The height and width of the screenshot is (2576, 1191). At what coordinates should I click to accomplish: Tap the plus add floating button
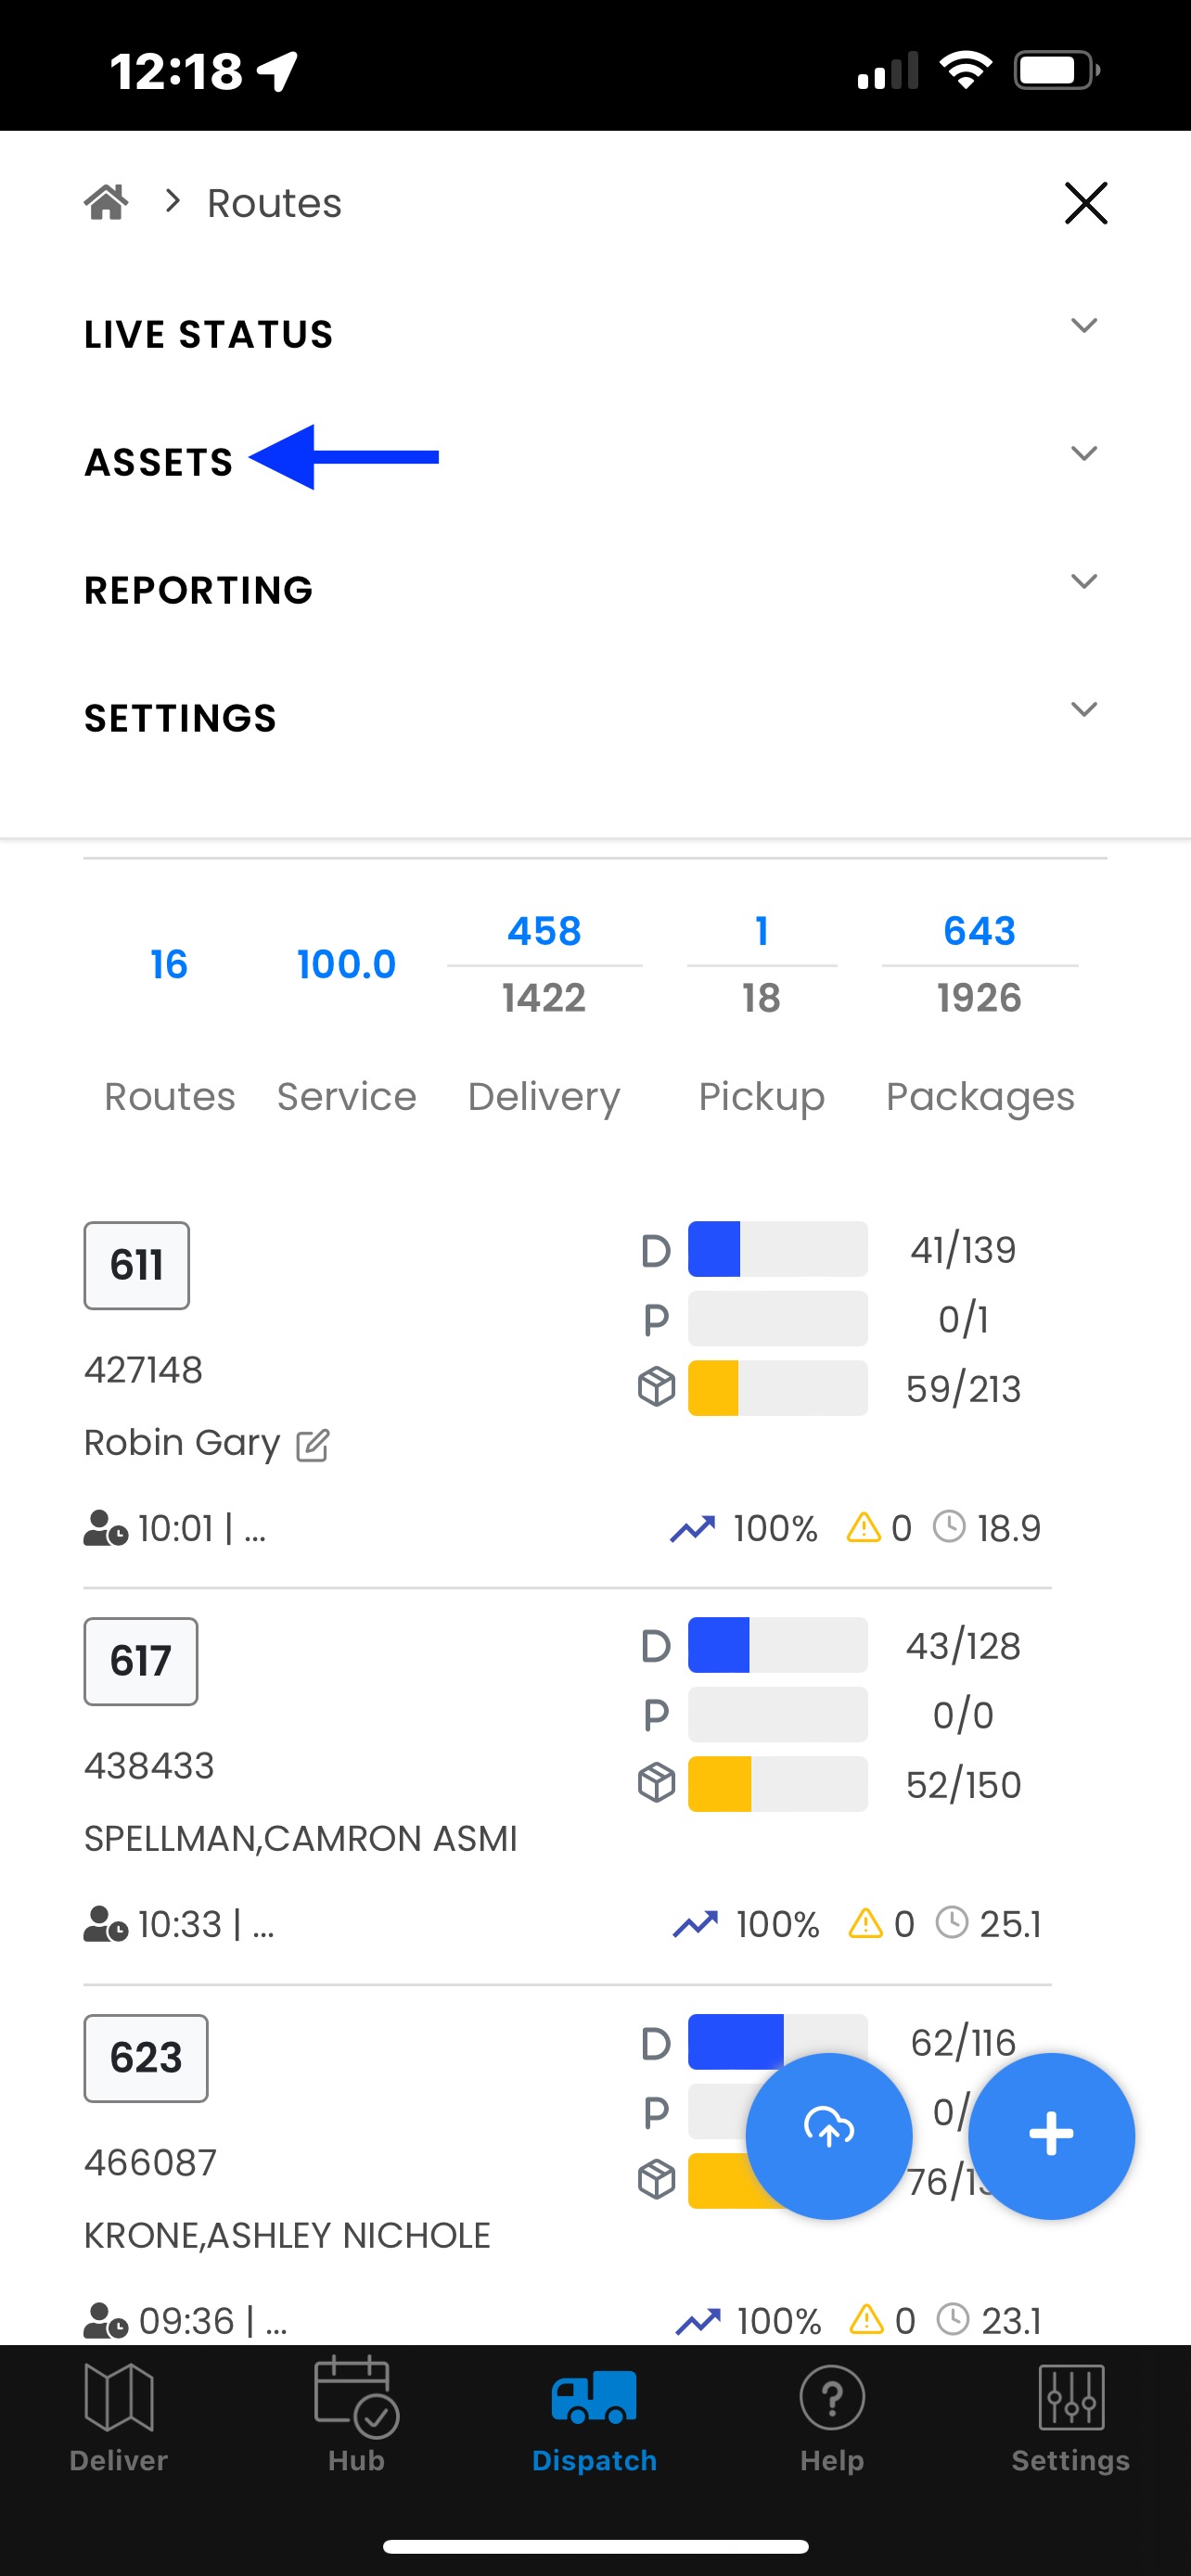click(1051, 2136)
